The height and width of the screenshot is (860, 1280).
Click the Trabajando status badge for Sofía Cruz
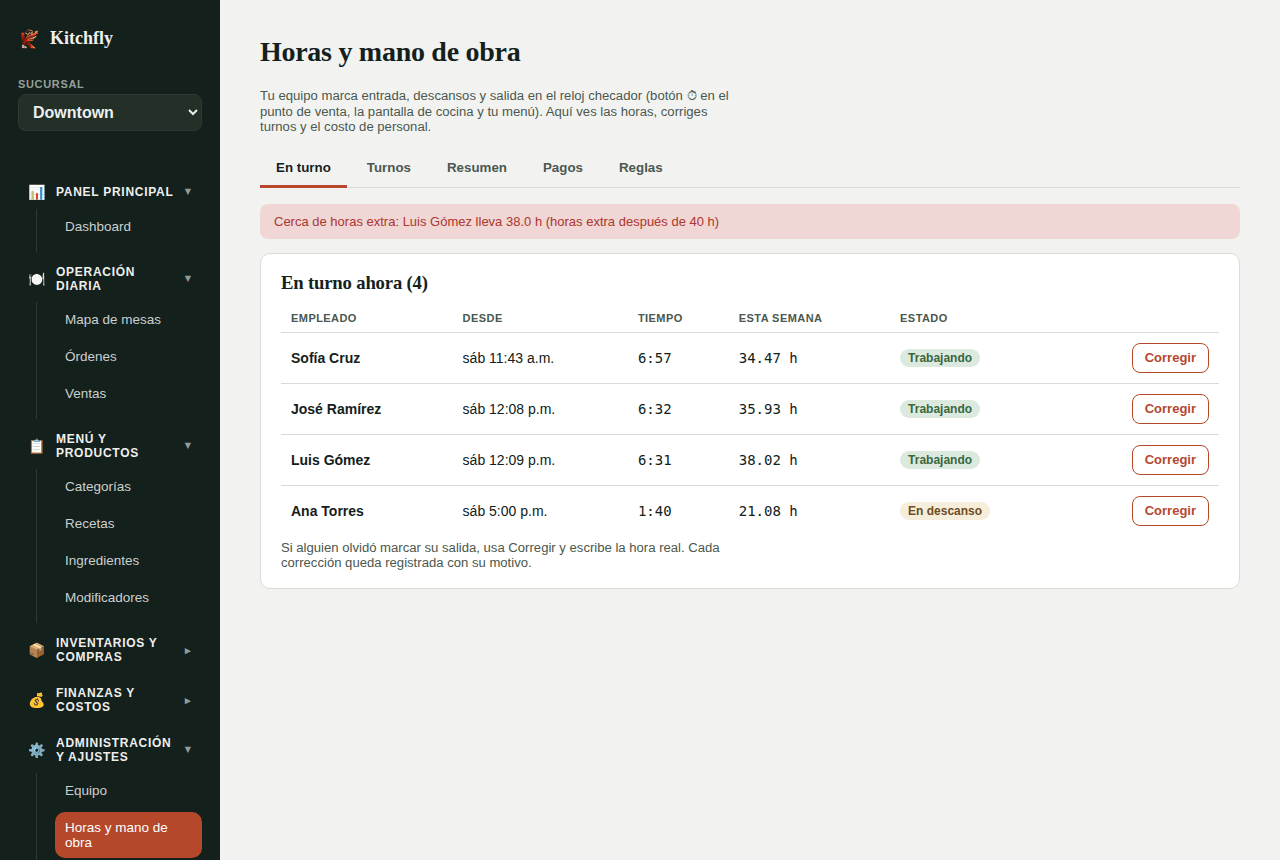tap(940, 358)
